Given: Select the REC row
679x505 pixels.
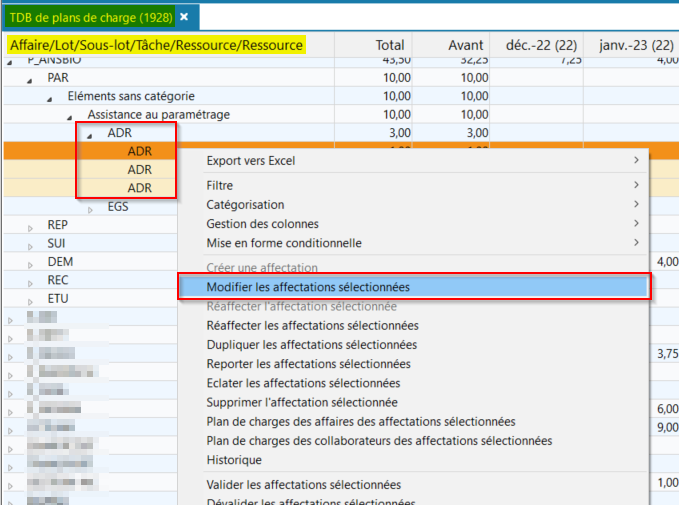Looking at the screenshot, I should point(58,280).
